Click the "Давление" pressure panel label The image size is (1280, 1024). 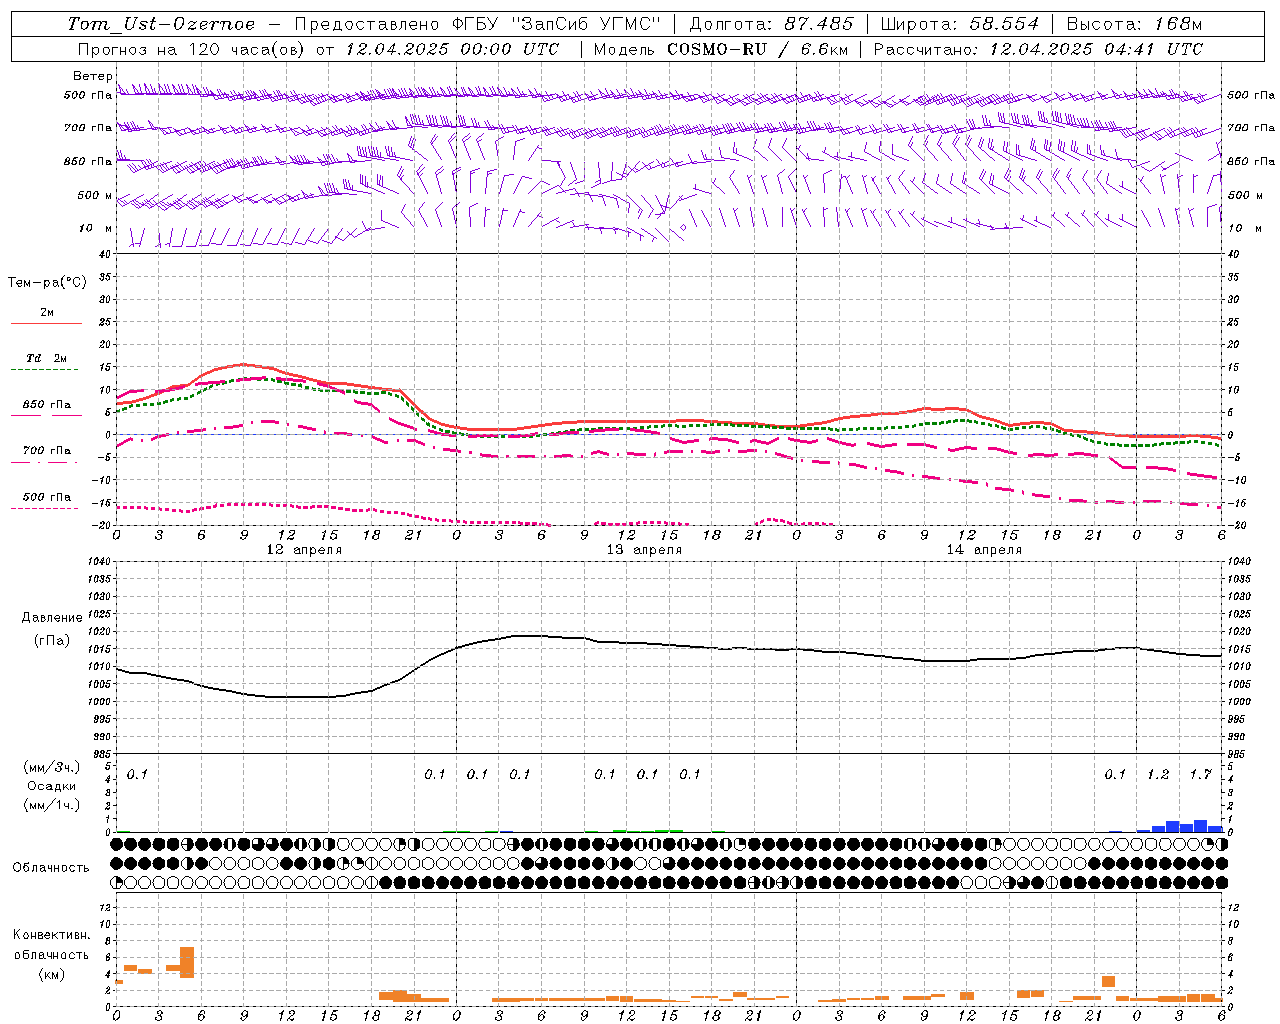pos(52,618)
